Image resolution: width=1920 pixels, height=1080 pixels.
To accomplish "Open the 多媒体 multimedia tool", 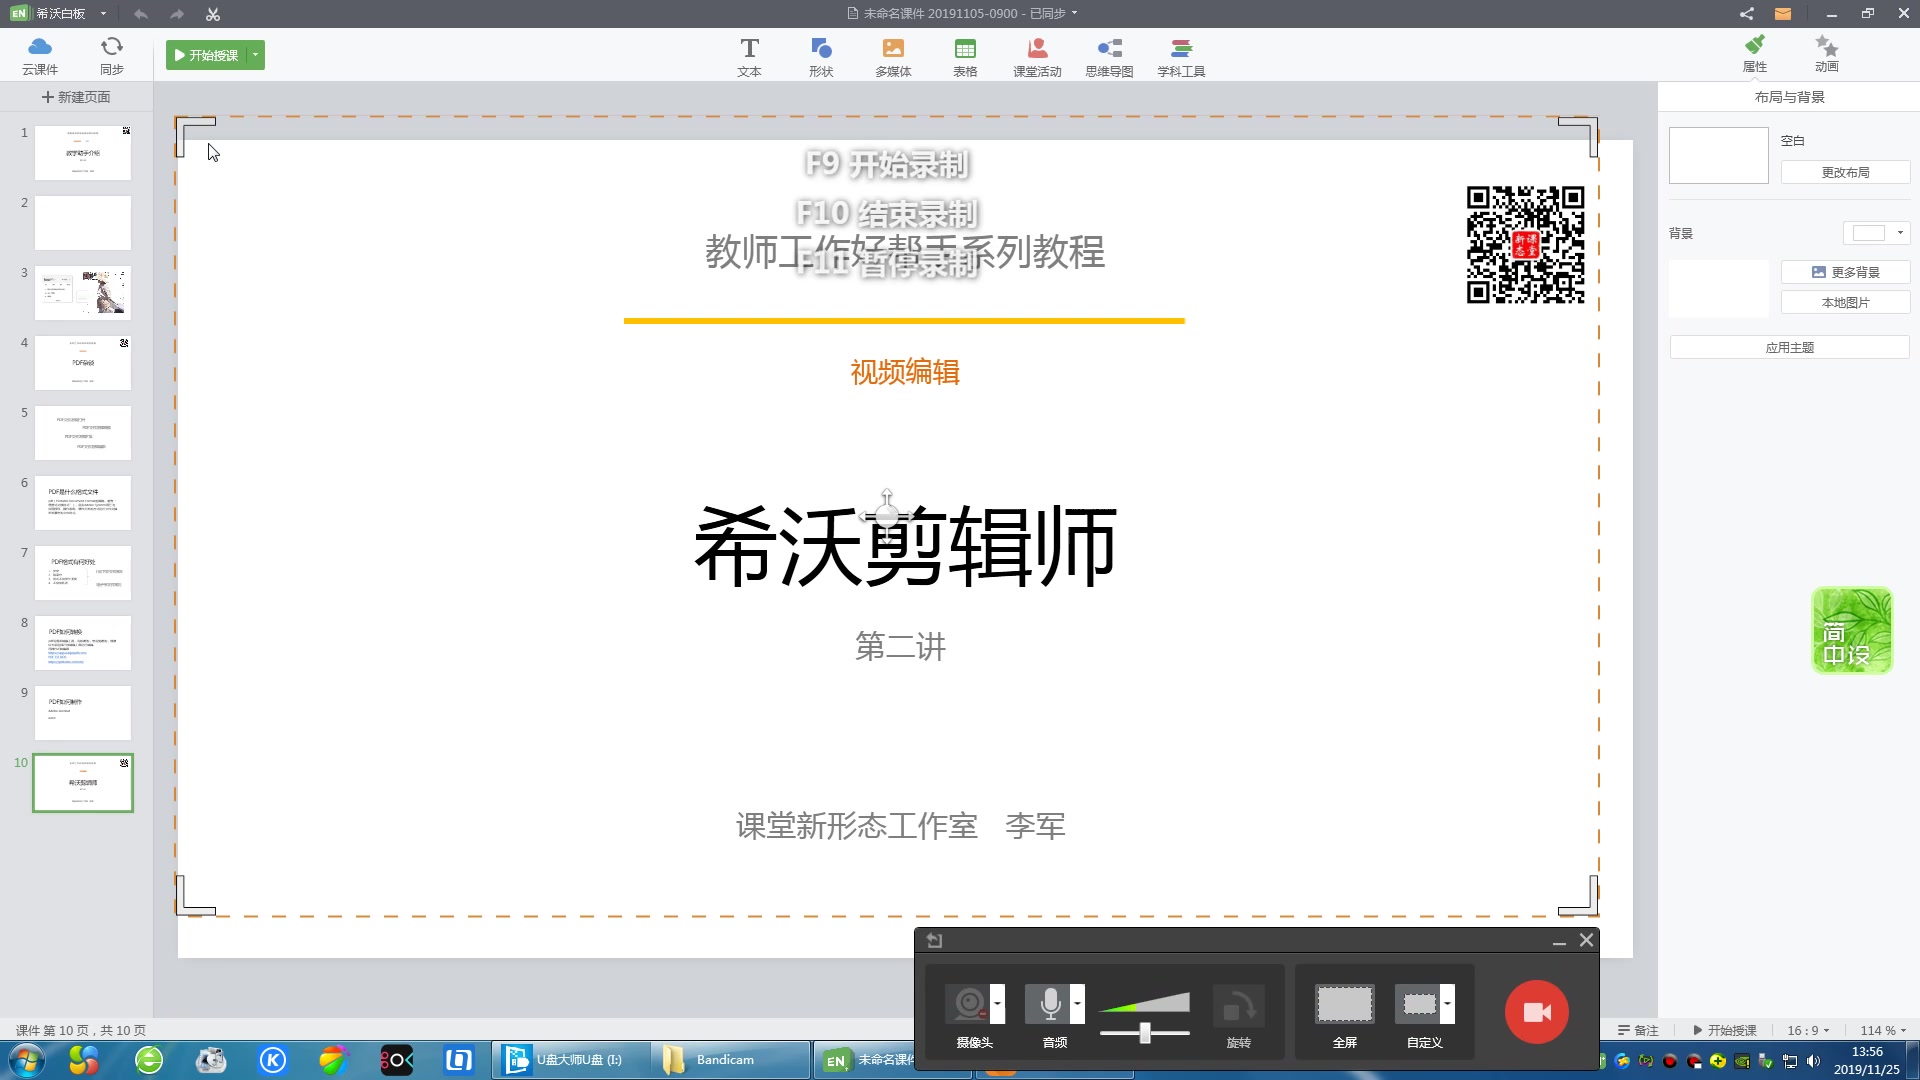I will click(x=893, y=57).
